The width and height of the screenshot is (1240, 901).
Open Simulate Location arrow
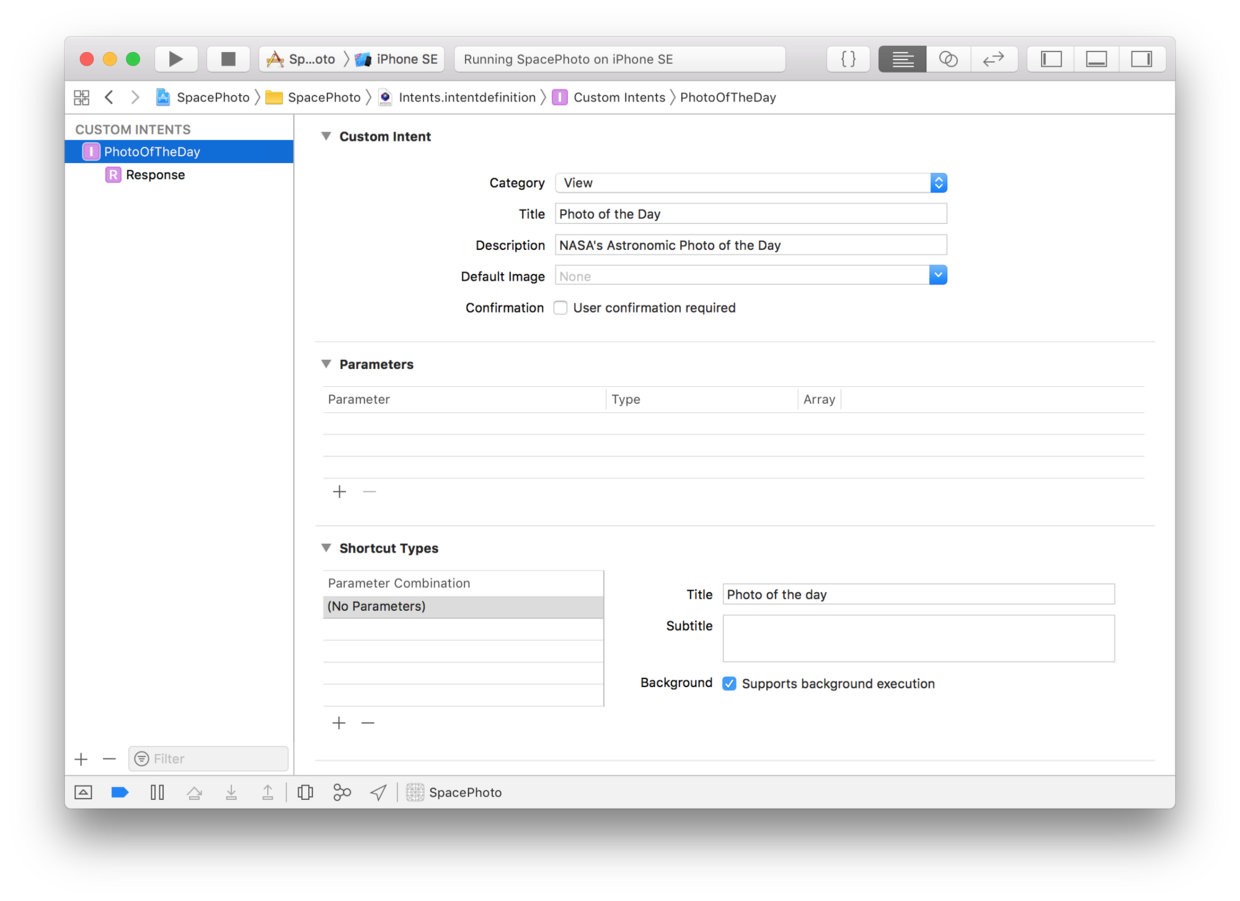tap(378, 793)
